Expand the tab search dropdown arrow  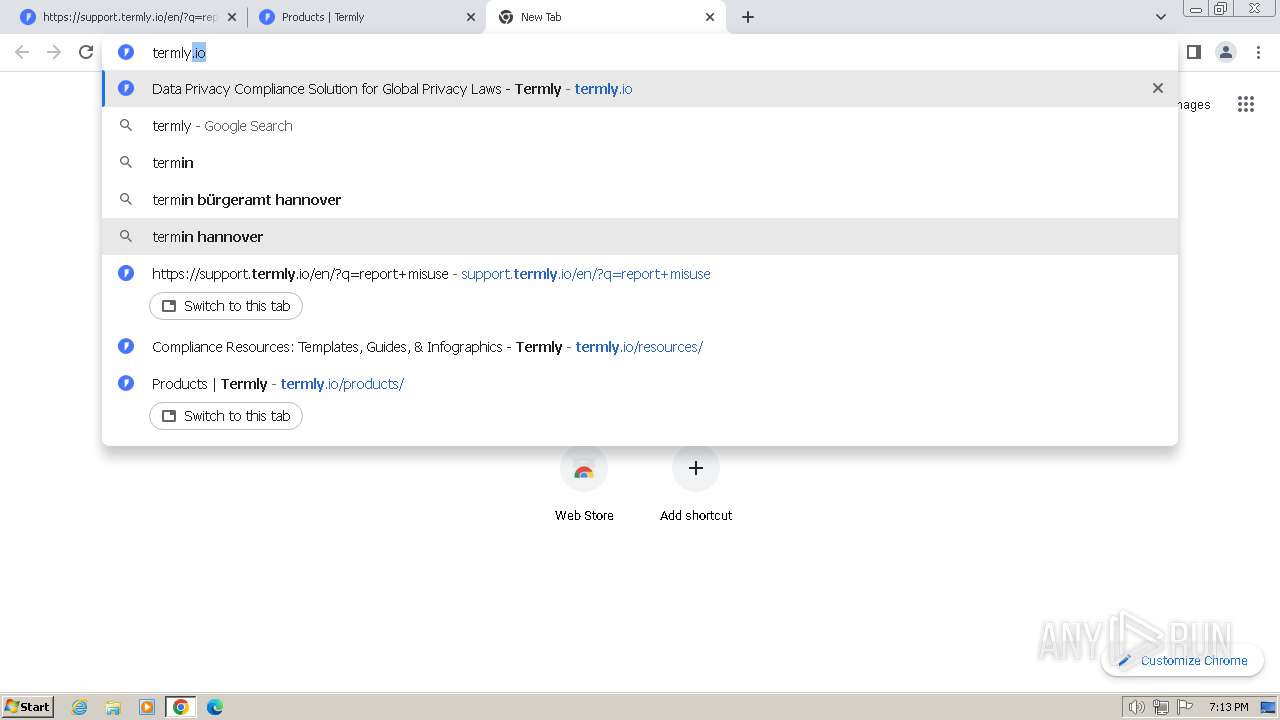[1160, 17]
